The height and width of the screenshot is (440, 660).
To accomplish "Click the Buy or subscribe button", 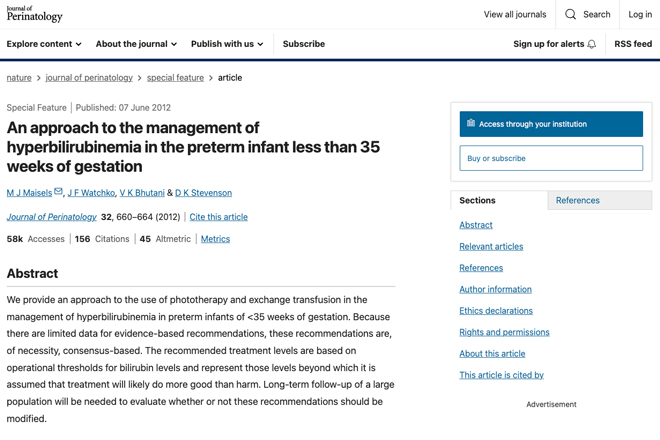I will pyautogui.click(x=551, y=158).
